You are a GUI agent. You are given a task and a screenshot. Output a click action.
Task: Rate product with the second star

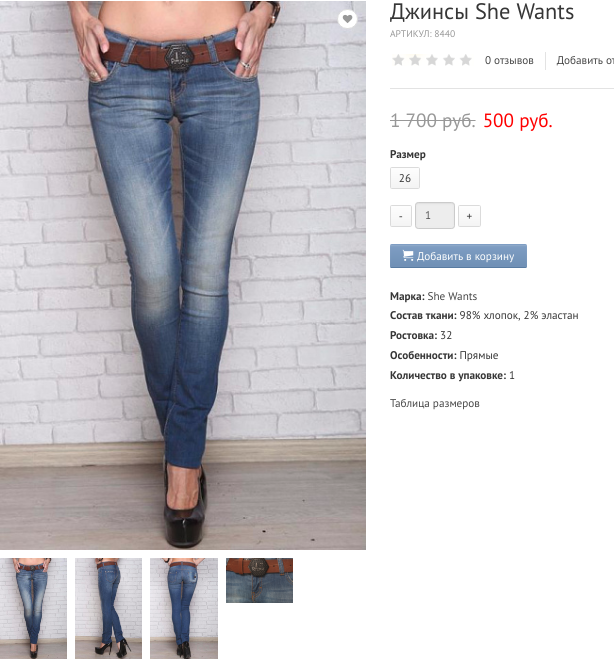415,60
